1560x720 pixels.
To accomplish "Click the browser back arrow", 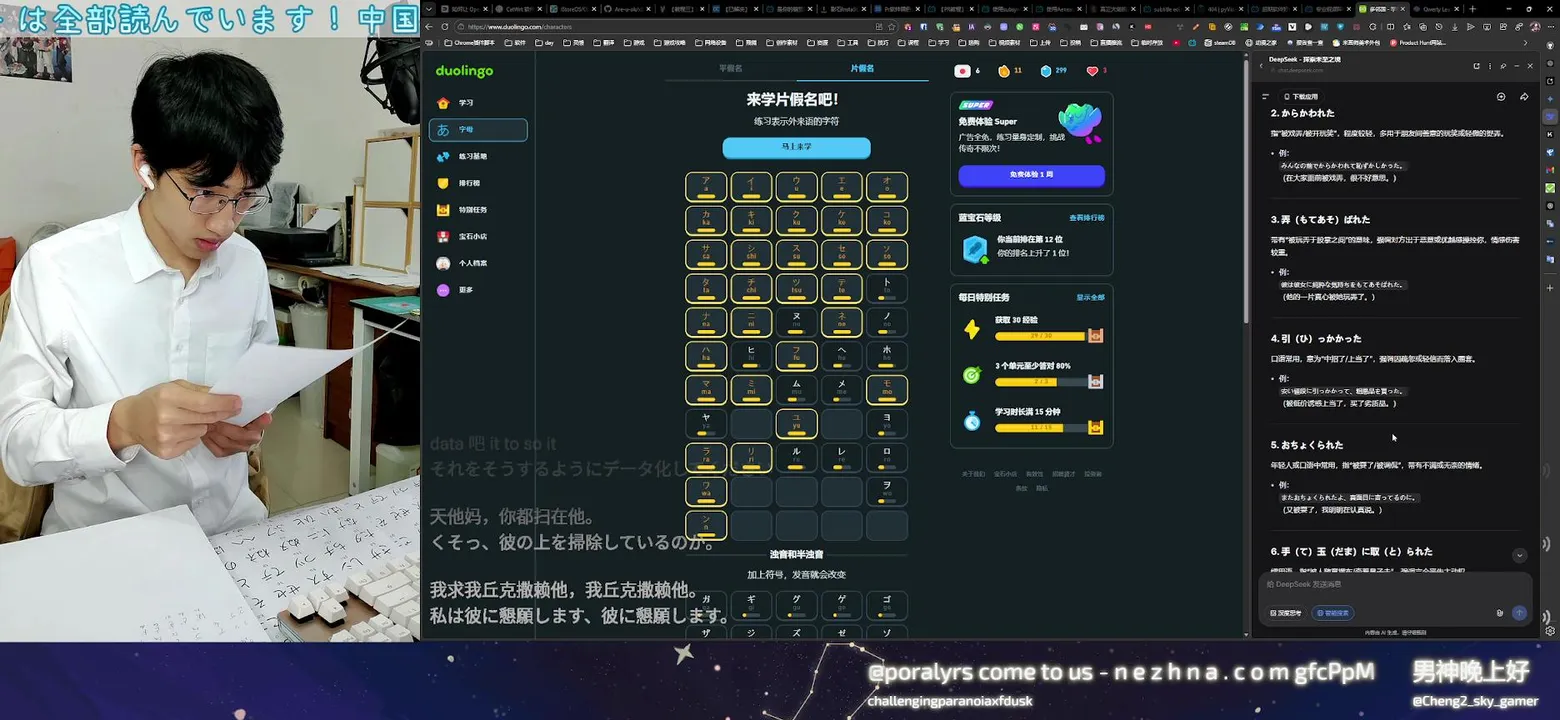I will pos(430,26).
